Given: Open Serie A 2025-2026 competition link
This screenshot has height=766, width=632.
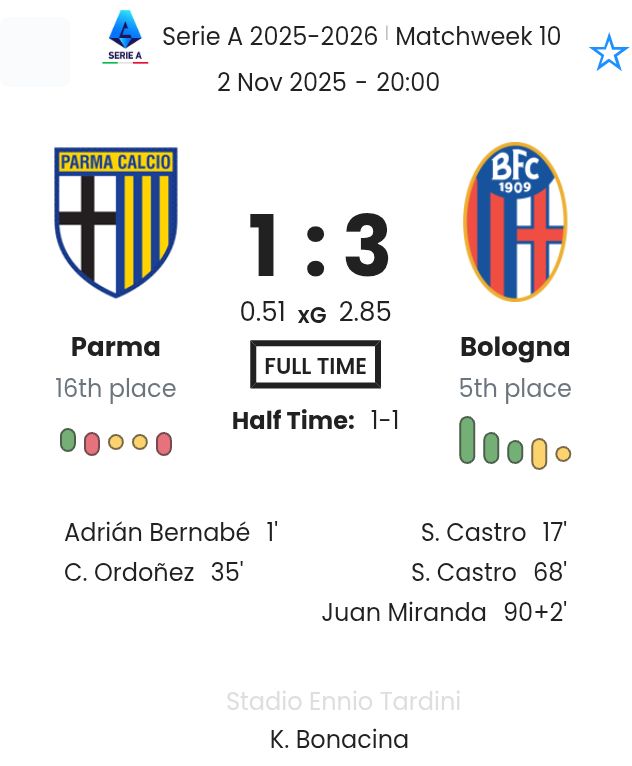Looking at the screenshot, I should coord(270,37).
